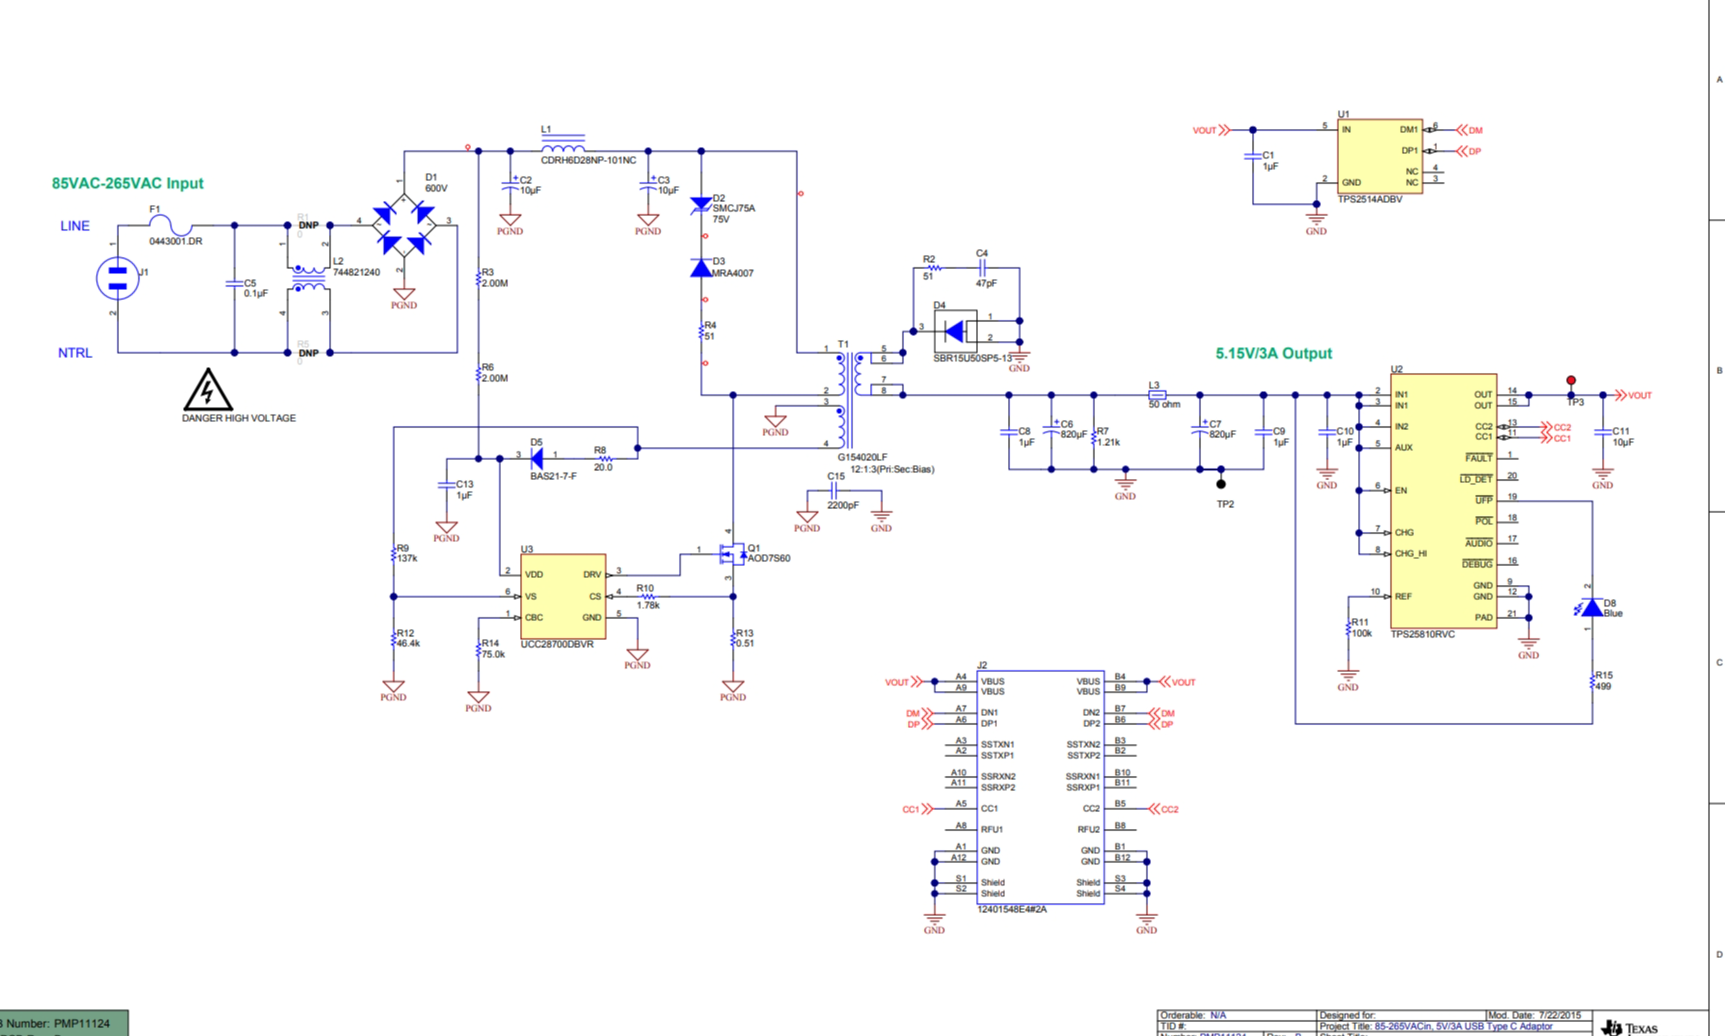Click the '85VAC-265VAC Input' heading
Screen dimensions: 1725x1036
[127, 183]
